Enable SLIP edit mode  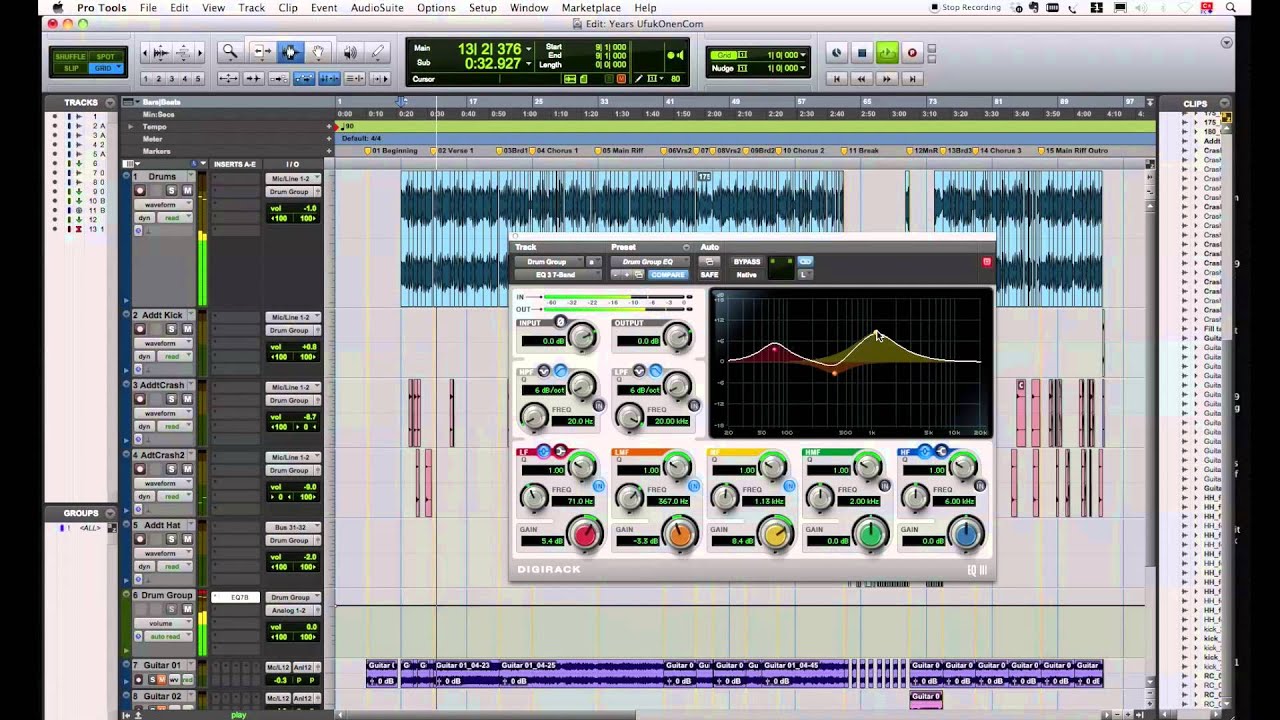point(71,69)
